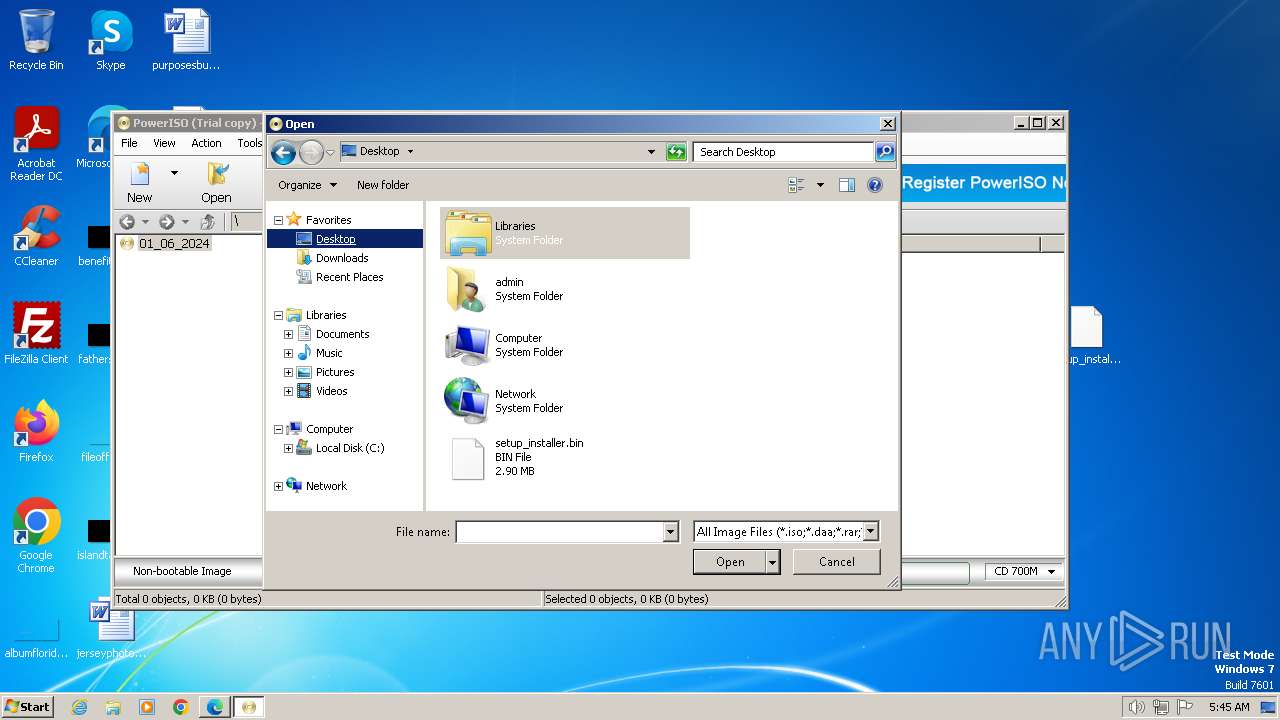The width and height of the screenshot is (1280, 720).
Task: Click Internet Explorer taskbar icon
Action: 79,707
